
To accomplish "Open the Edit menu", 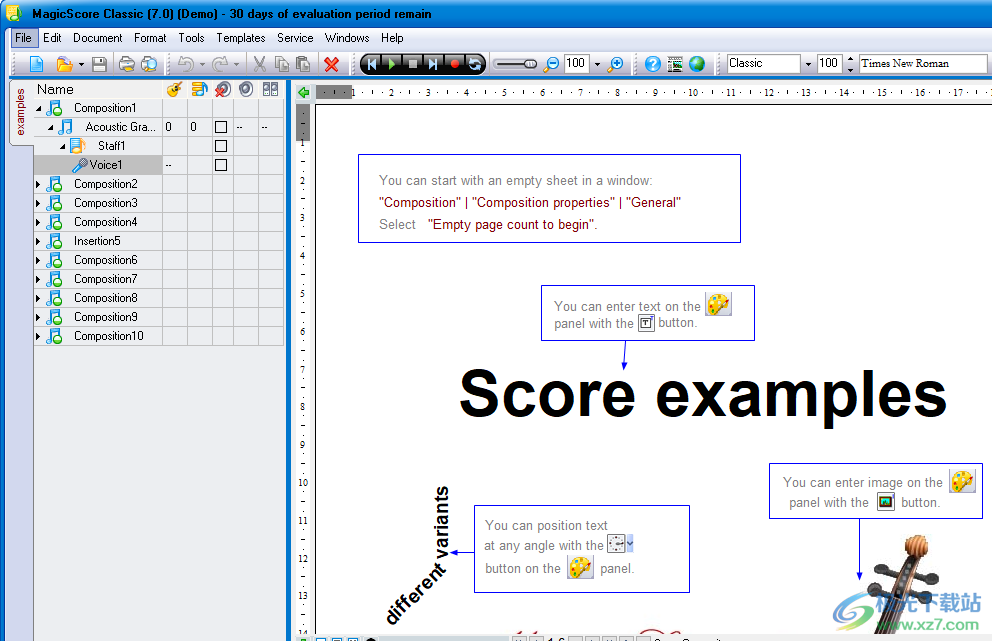I will (52, 38).
